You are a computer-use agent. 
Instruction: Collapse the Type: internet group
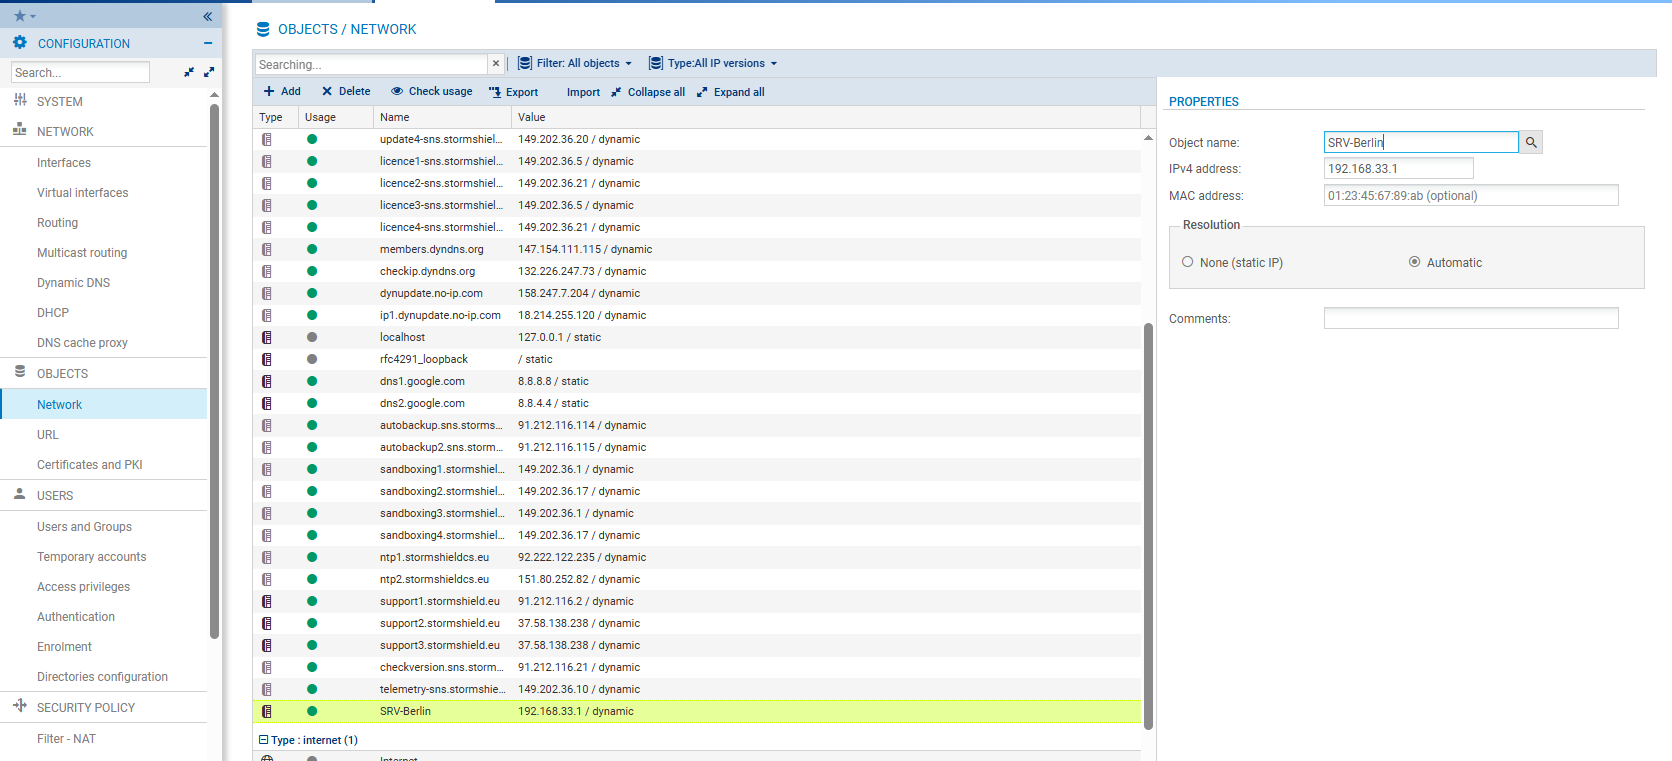(264, 740)
